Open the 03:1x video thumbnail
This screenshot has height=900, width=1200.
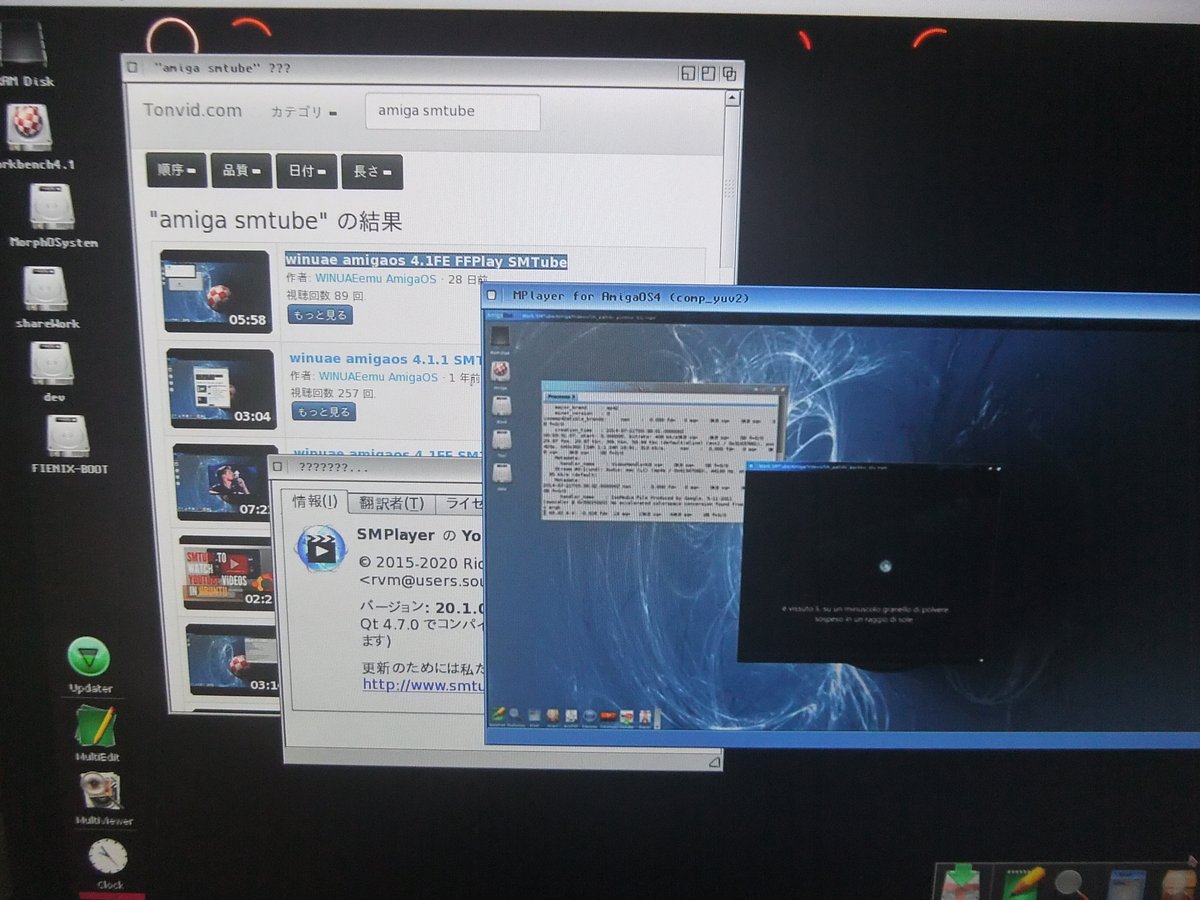232,660
